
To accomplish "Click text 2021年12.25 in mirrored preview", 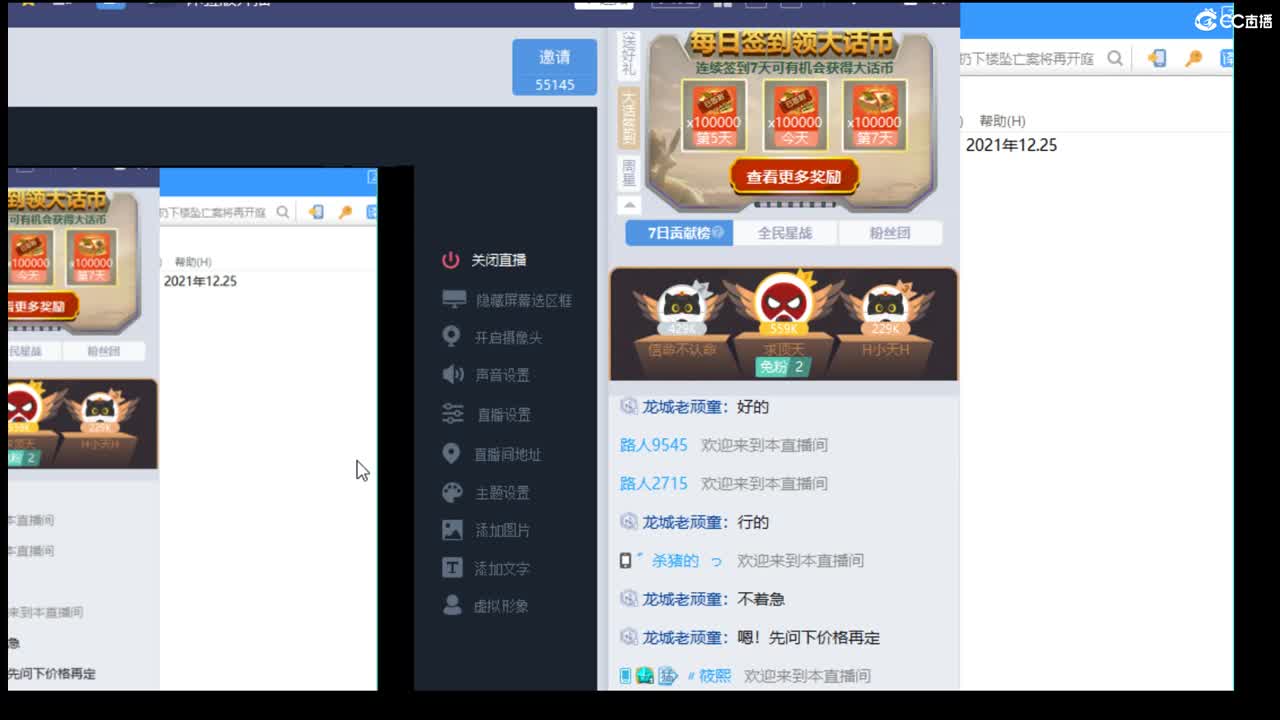I will coord(200,281).
